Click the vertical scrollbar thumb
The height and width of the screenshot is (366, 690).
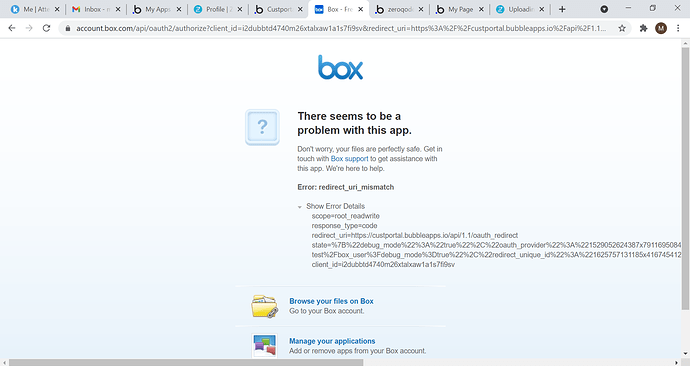pos(685,178)
